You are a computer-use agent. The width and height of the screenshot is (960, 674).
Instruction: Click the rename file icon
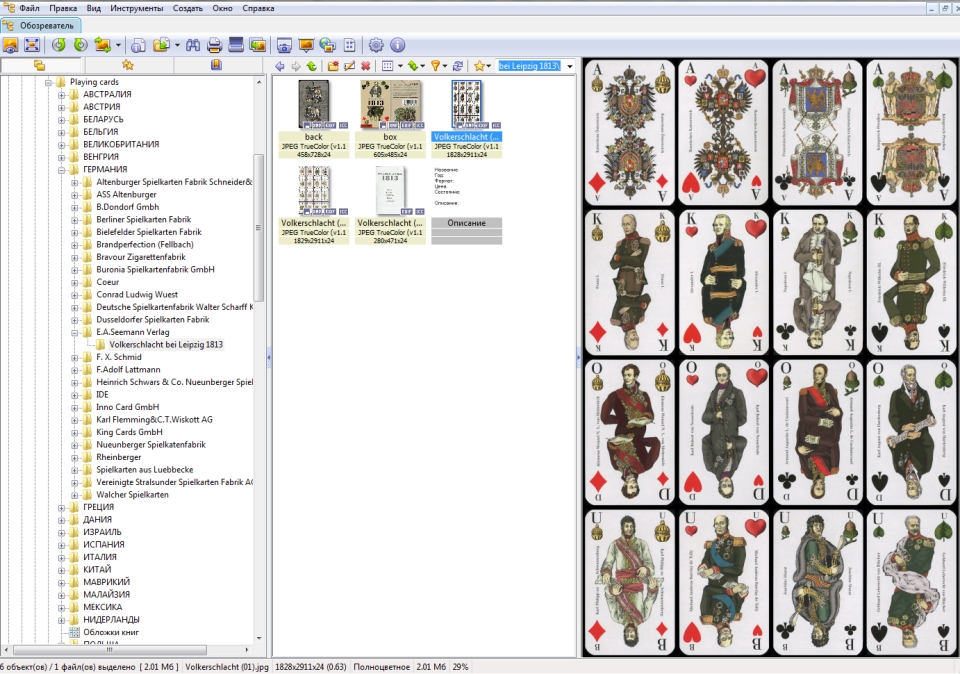click(x=350, y=66)
